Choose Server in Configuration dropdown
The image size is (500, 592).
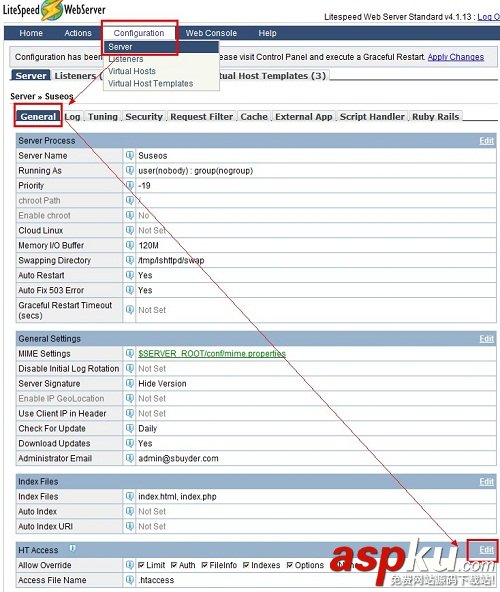pyautogui.click(x=161, y=47)
